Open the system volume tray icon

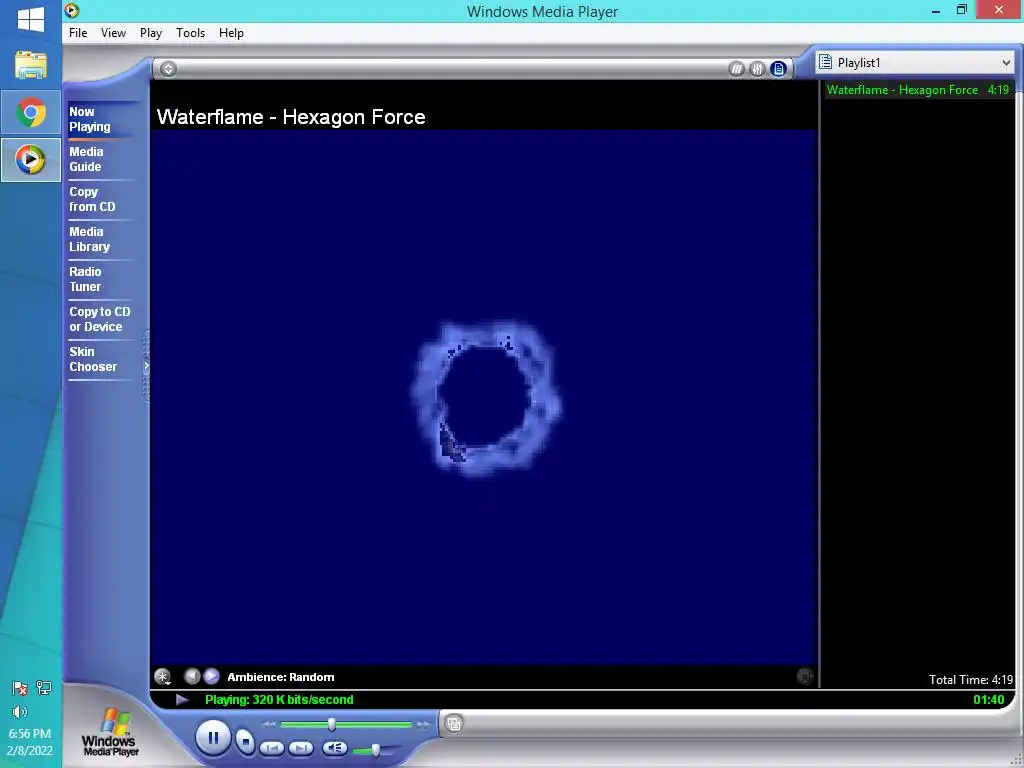pos(20,712)
